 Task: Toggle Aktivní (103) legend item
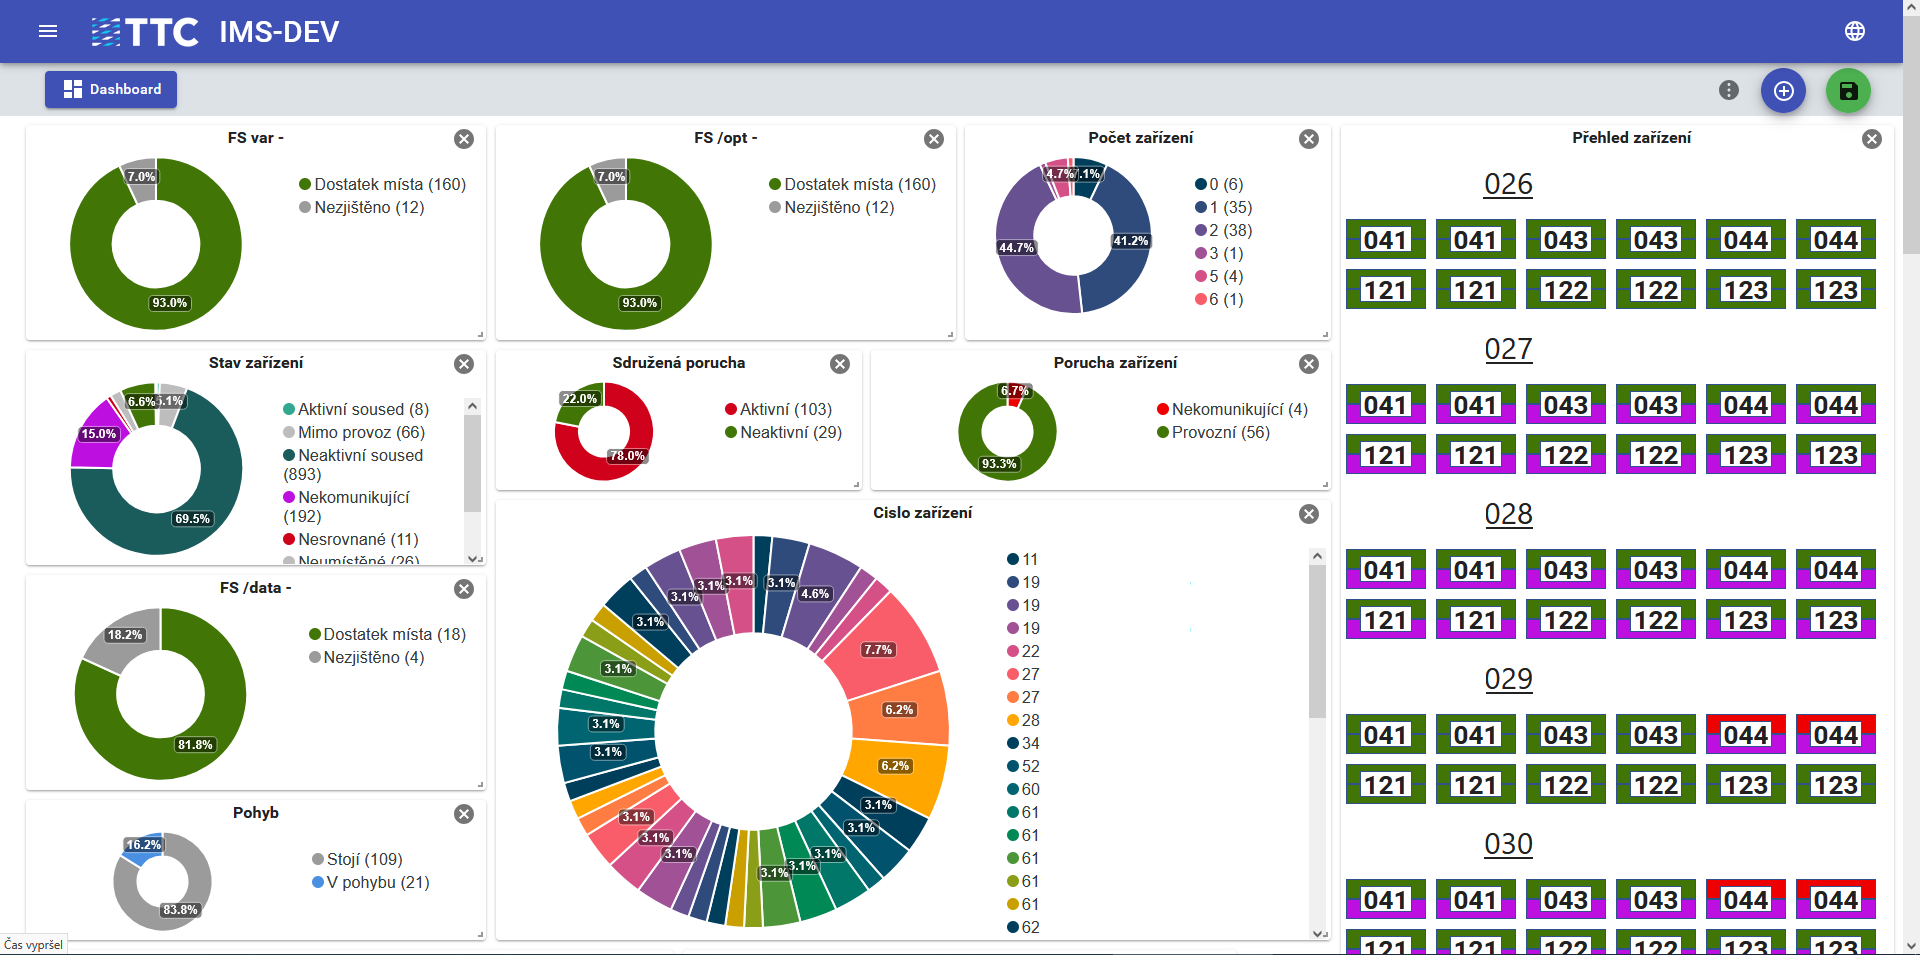778,409
